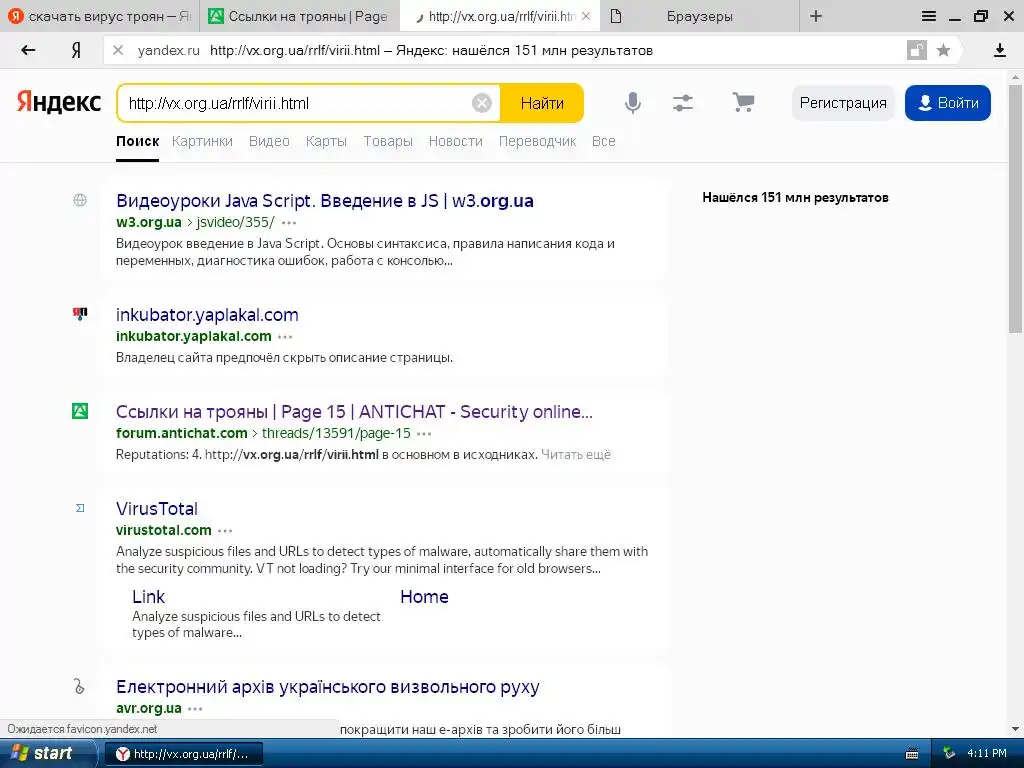This screenshot has height=768, width=1024.
Task: Click the Регистрация button
Action: 842,103
